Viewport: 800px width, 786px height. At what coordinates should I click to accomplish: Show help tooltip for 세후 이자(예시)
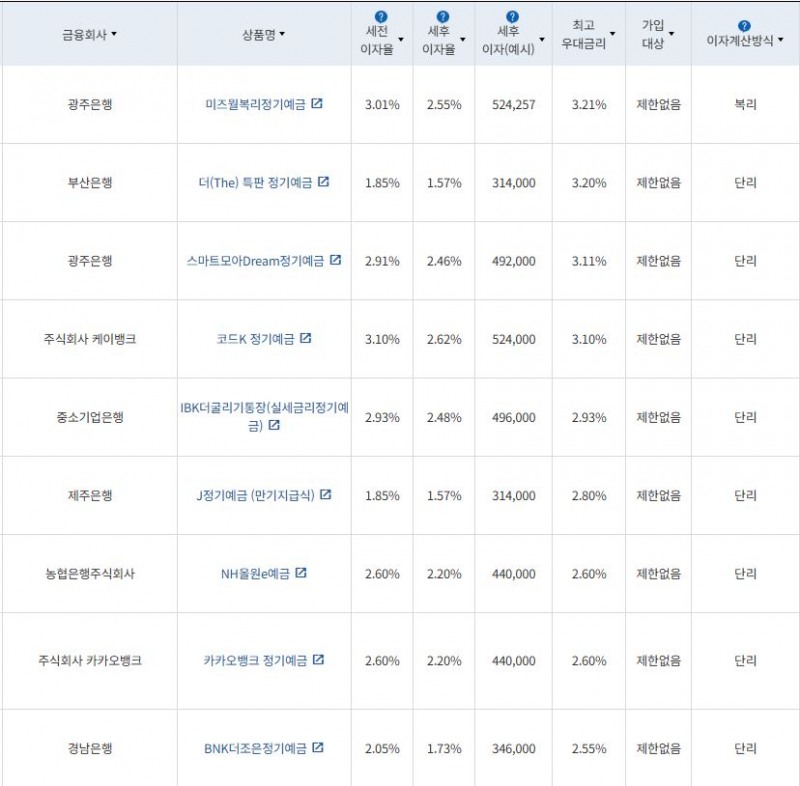tap(512, 17)
